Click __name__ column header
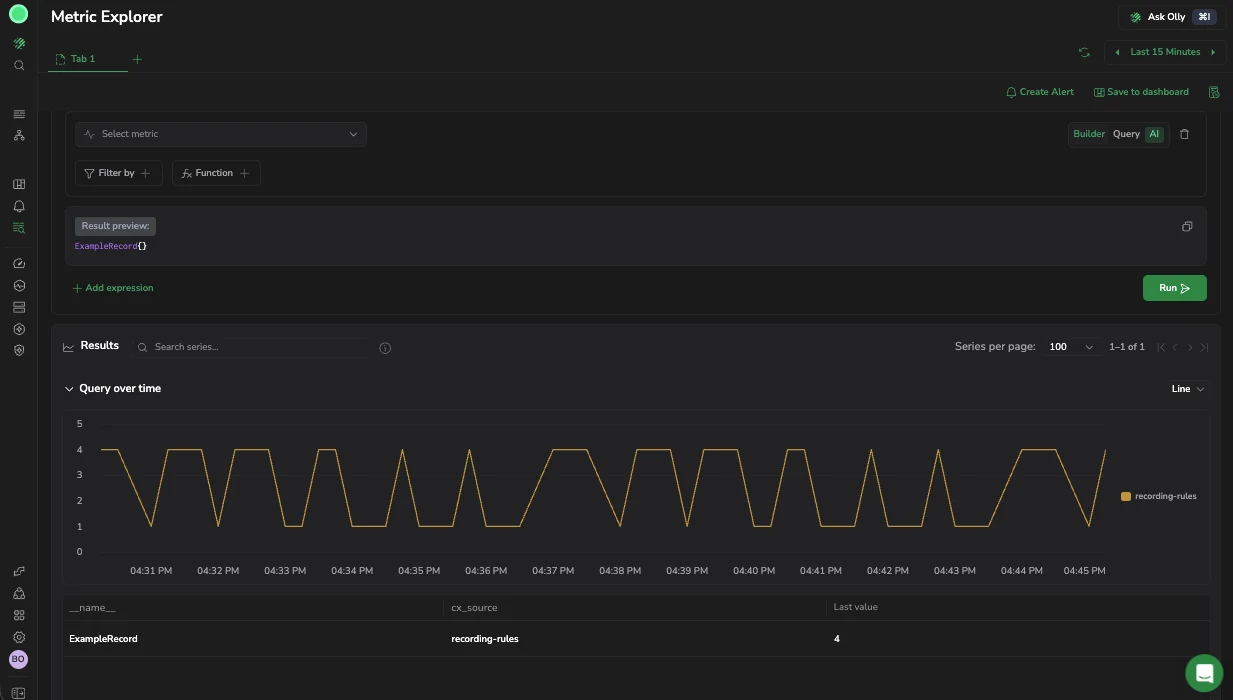Screen dimensions: 1233x700 92,607
